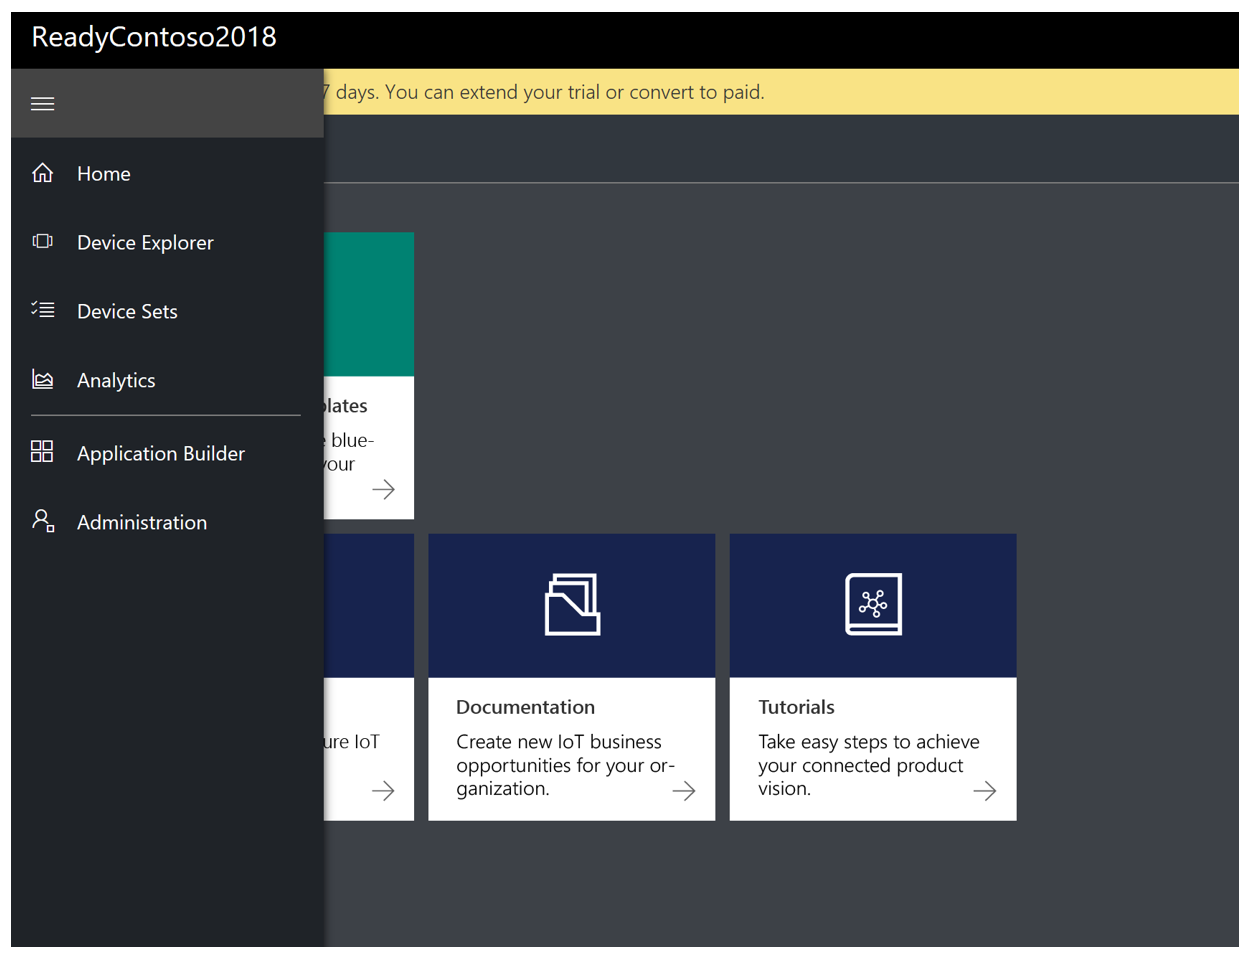Click the Analytics chart icon
Screen dimensions: 1249x958
pos(42,379)
